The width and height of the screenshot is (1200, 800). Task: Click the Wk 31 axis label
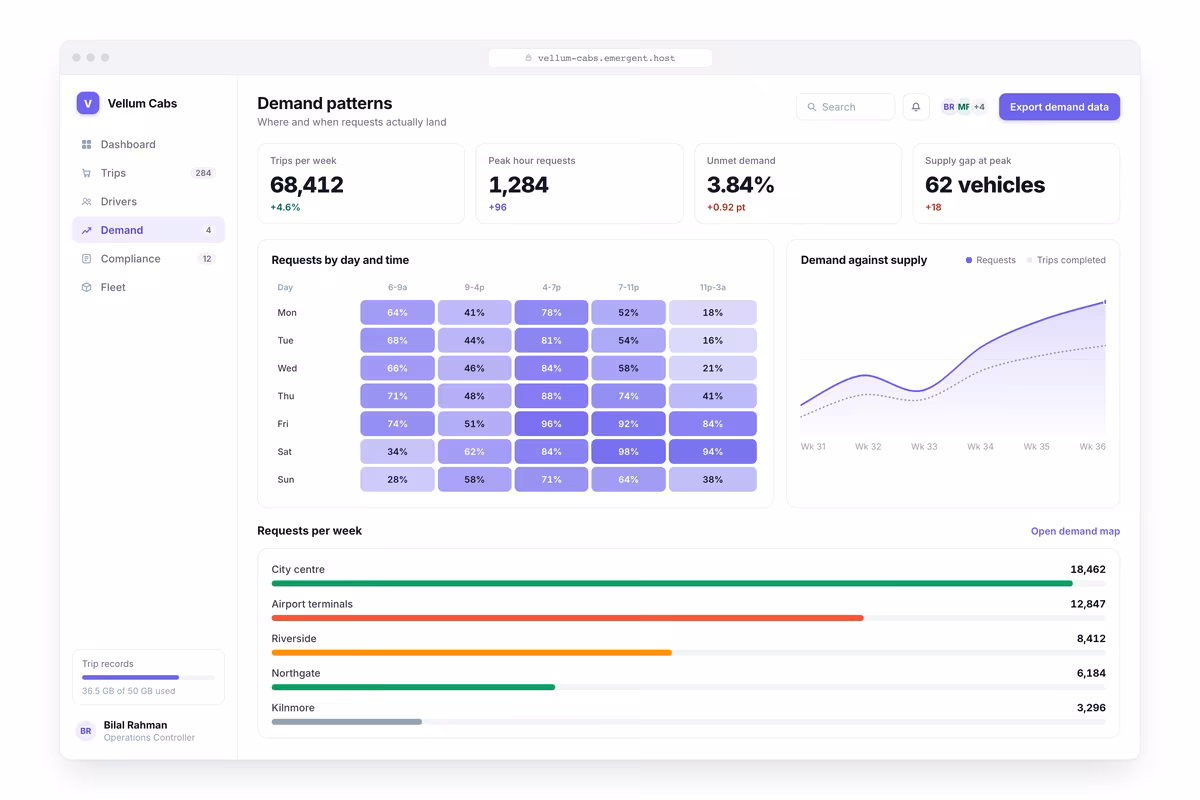813,447
